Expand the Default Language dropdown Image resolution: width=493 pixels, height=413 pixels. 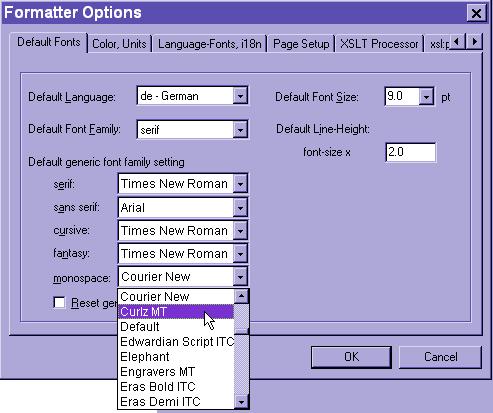[x=240, y=96]
